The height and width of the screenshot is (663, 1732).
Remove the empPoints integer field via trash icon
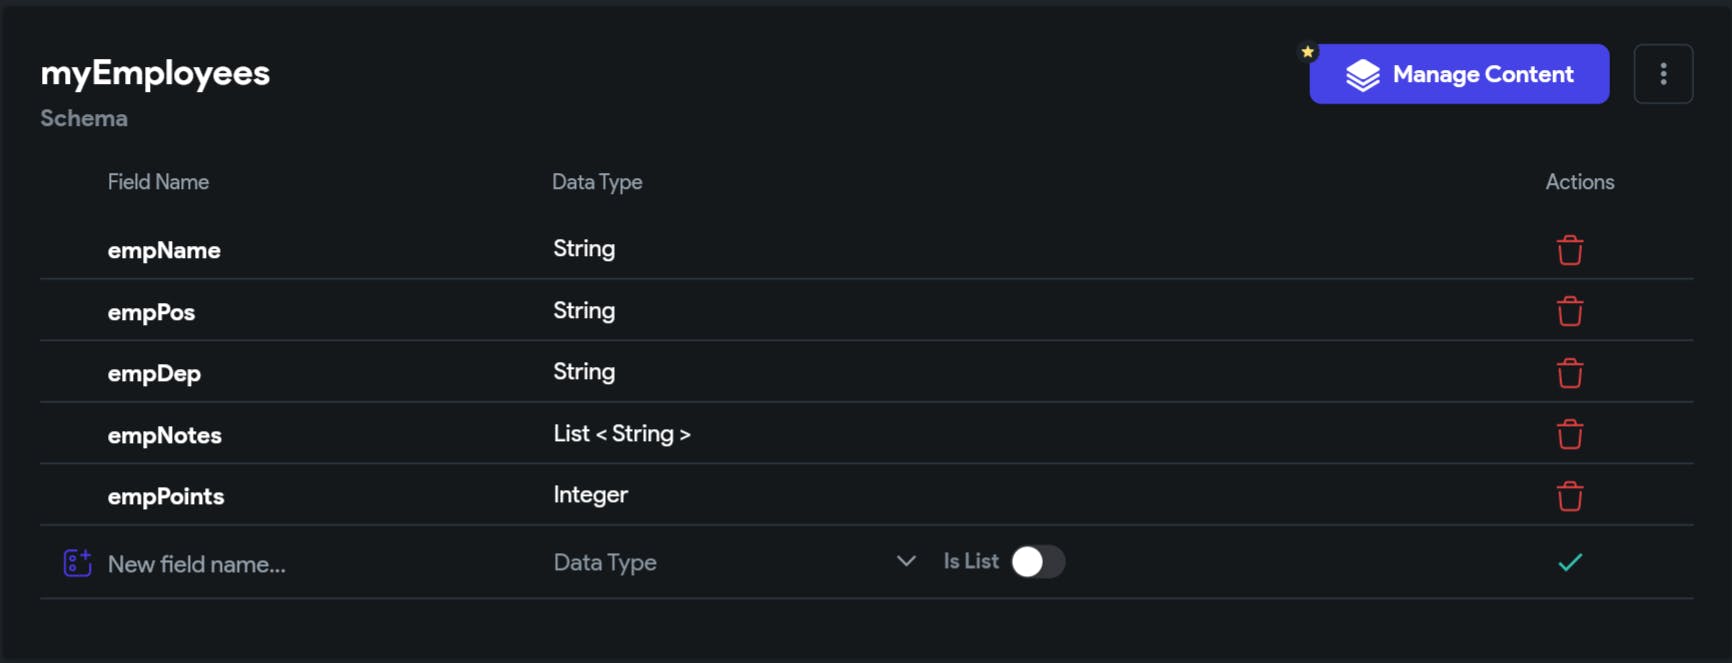(x=1570, y=495)
